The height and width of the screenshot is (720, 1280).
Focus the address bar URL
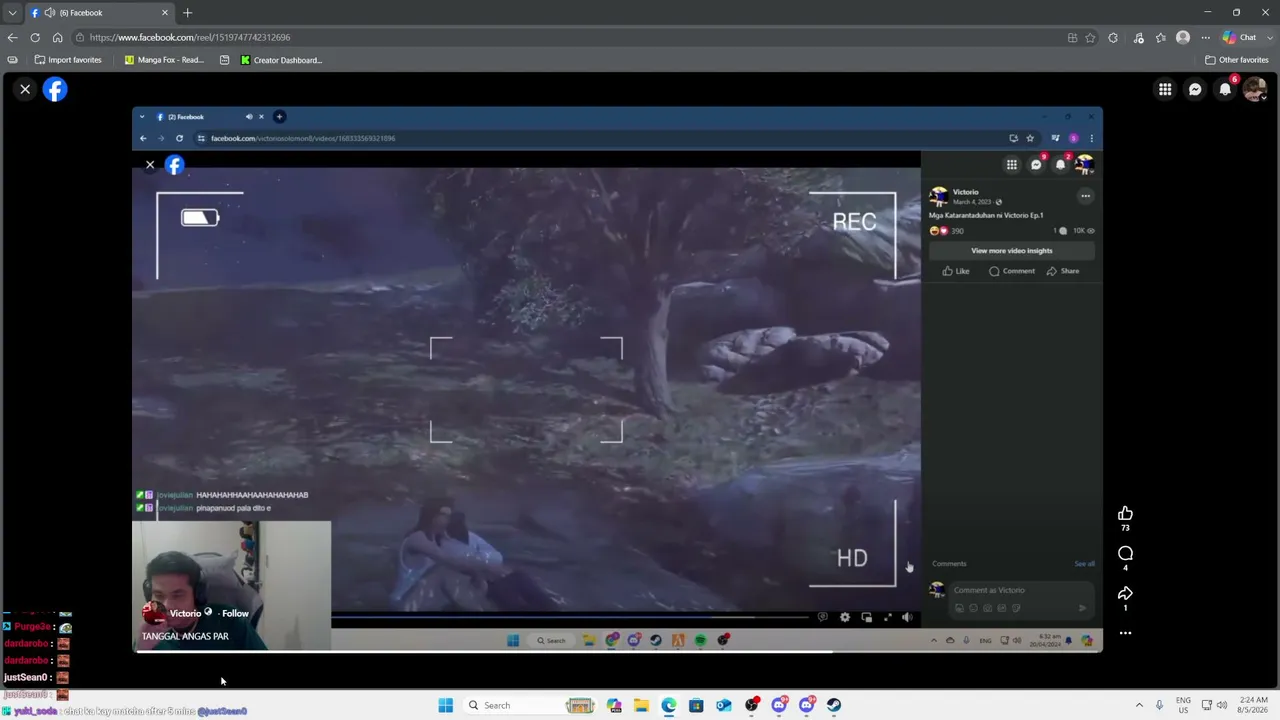click(x=190, y=38)
